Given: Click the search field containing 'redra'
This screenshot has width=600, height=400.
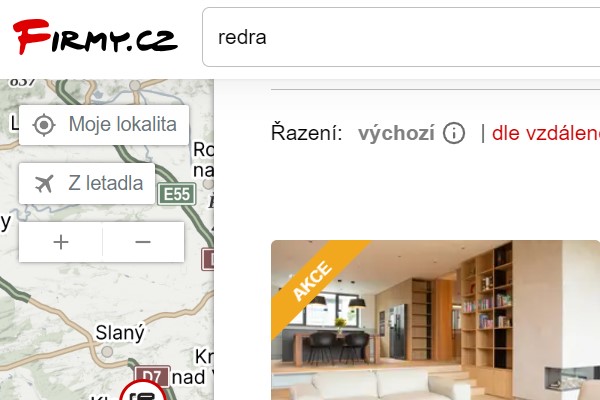Looking at the screenshot, I should [401, 37].
